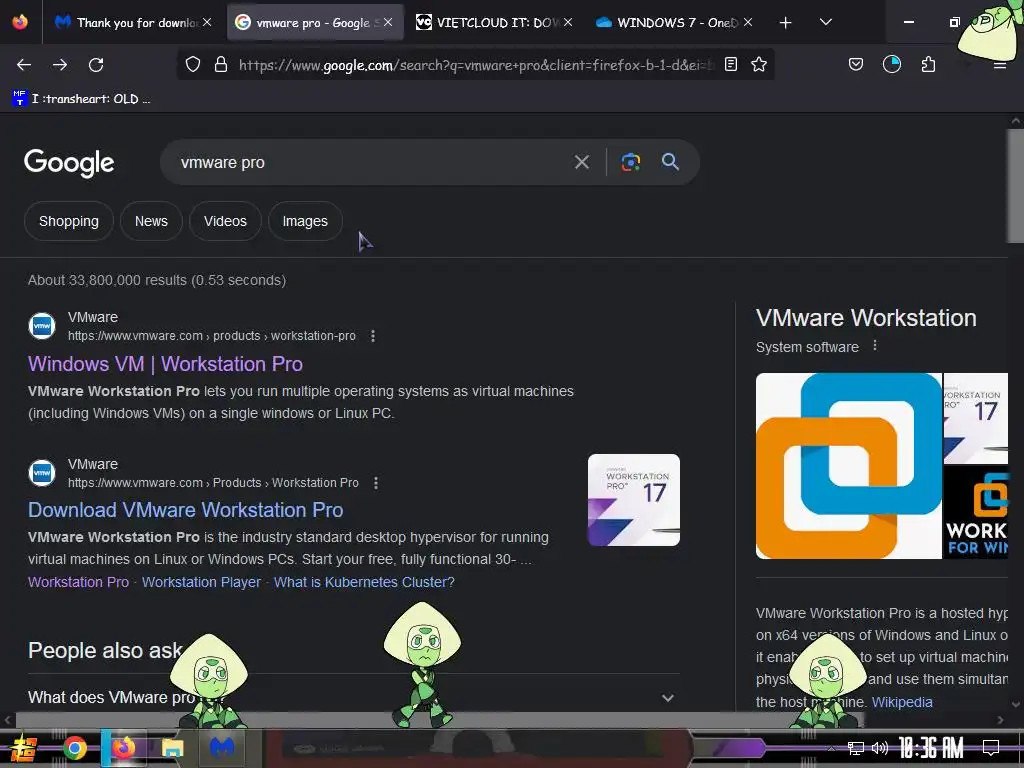Open the Start menu button

click(22, 748)
